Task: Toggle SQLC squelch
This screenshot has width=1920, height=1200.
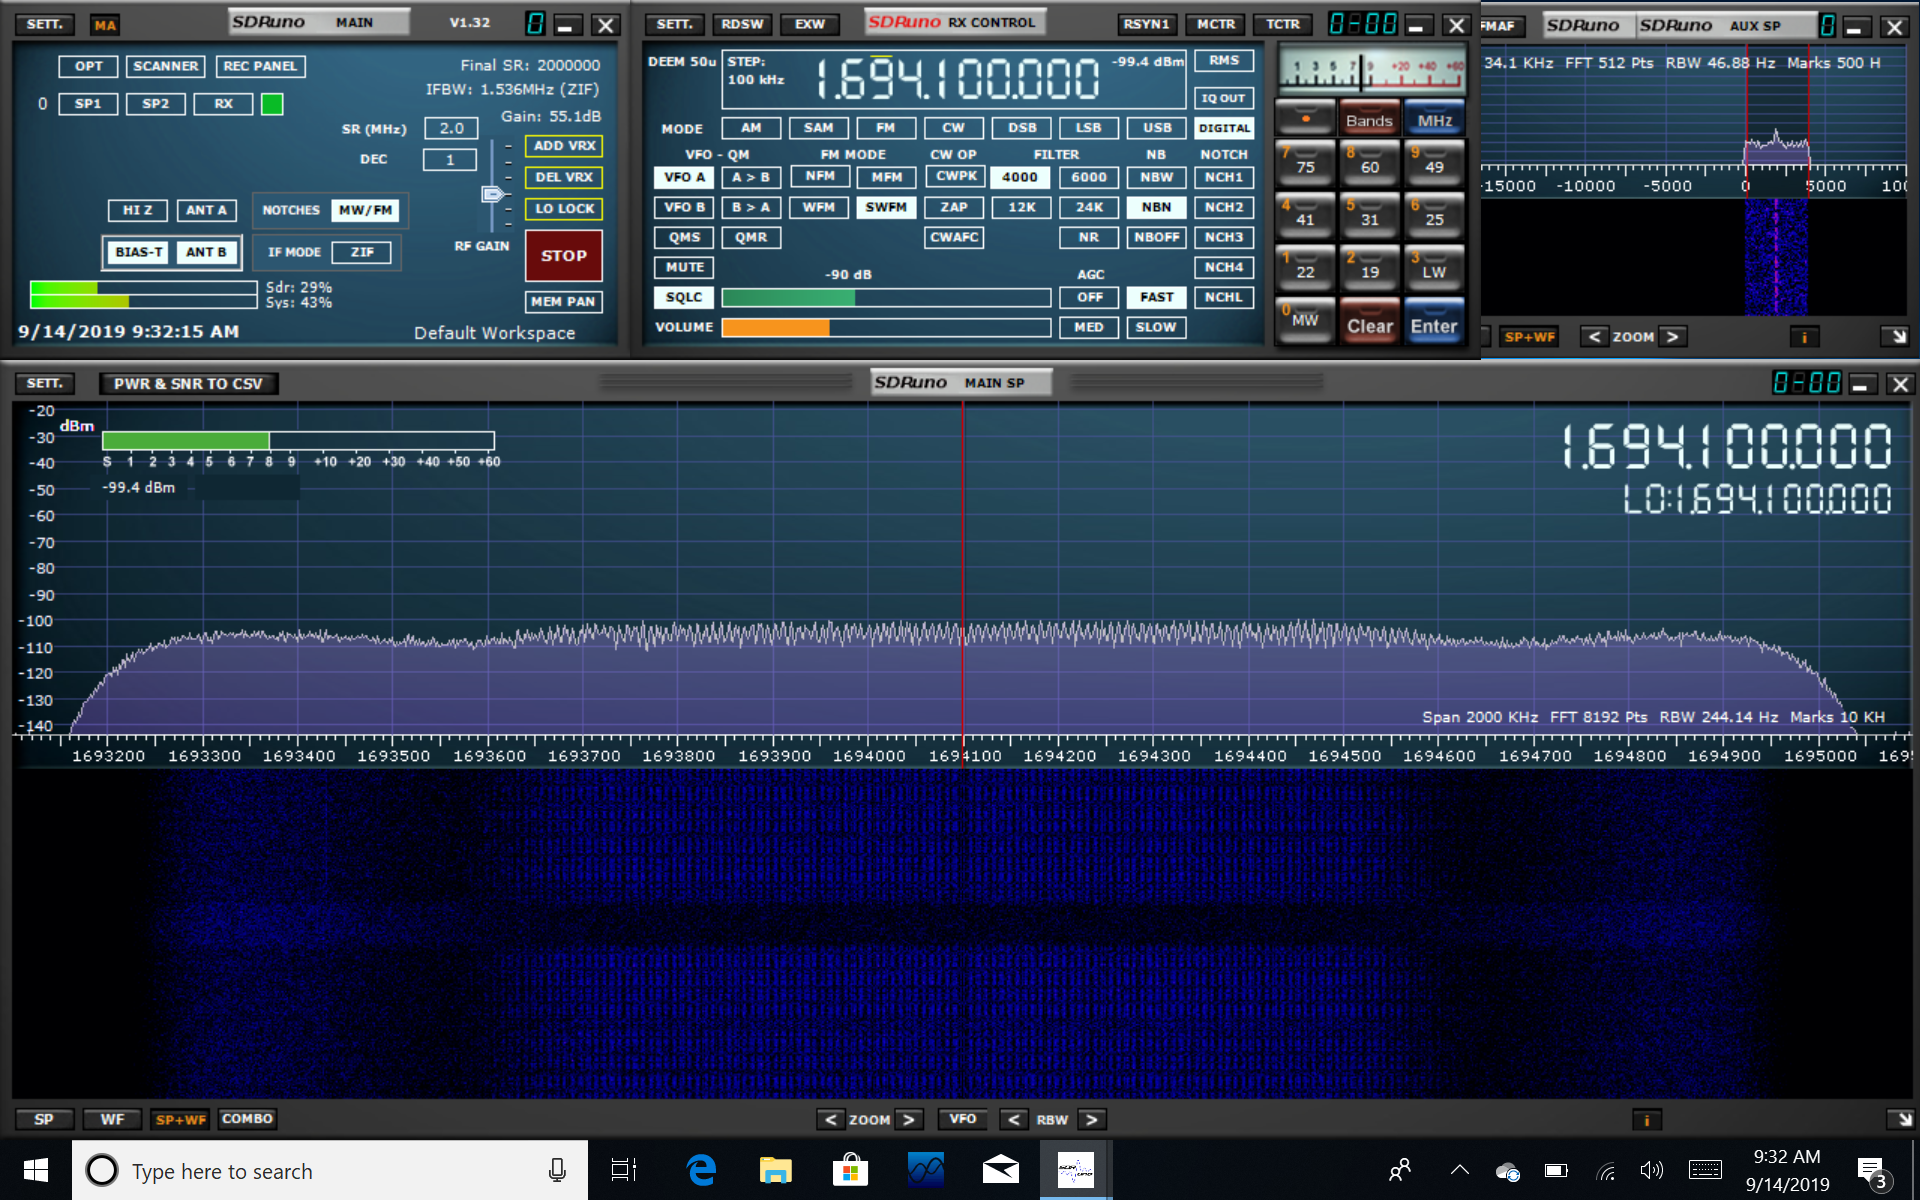Action: (x=684, y=297)
